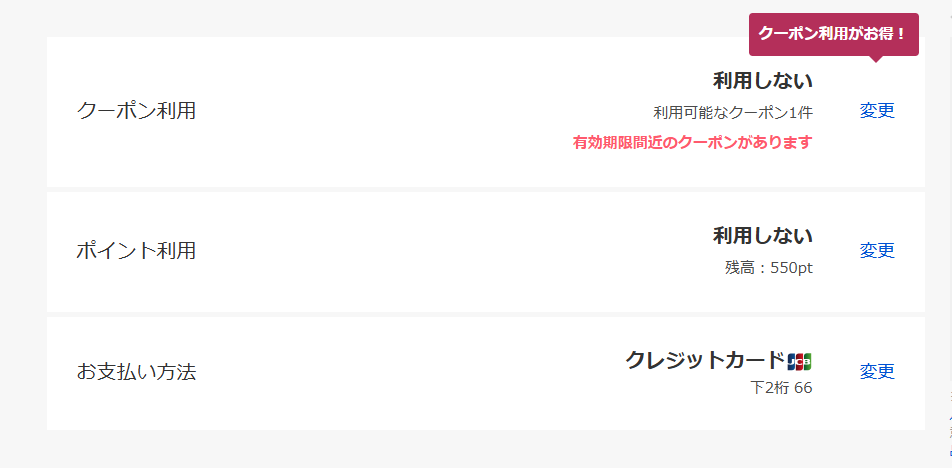Click the ポイント利用 row heading

(136, 250)
